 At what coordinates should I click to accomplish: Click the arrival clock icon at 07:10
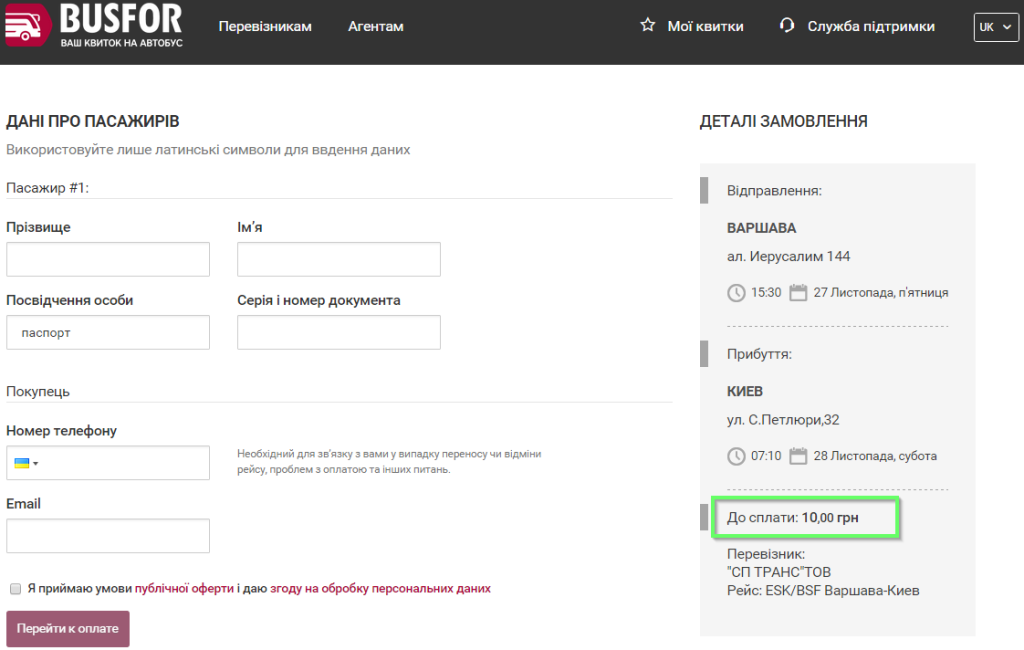pyautogui.click(x=736, y=456)
